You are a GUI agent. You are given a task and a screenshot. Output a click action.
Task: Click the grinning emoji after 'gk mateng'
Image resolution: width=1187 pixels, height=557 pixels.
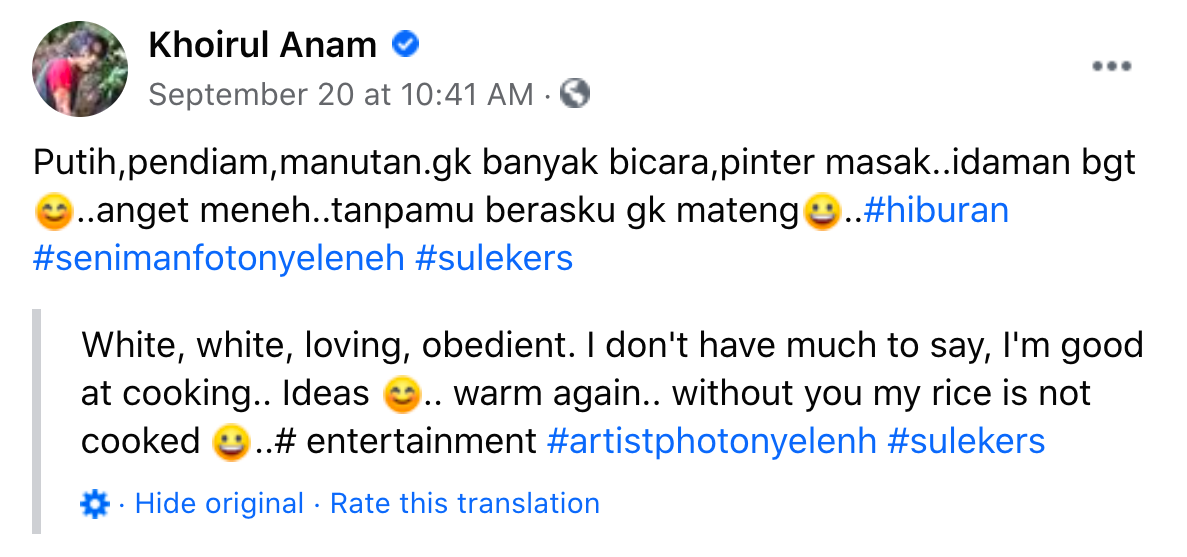tap(822, 212)
